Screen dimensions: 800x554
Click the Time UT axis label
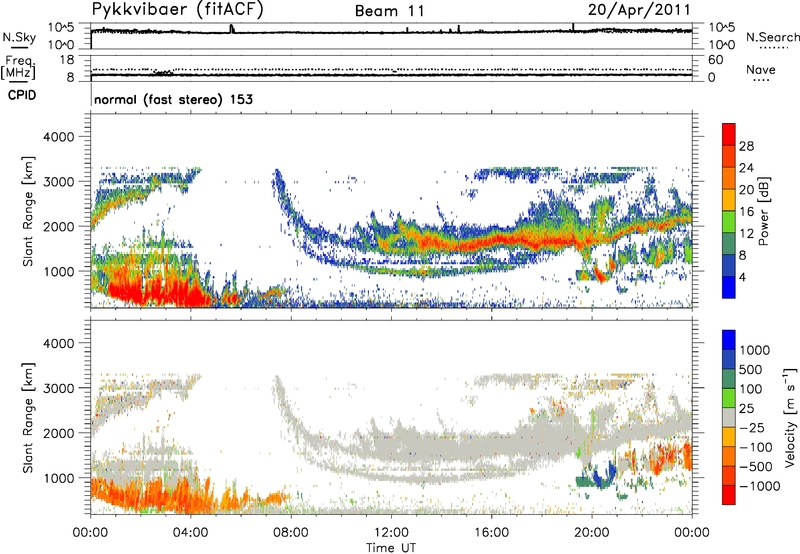[391, 548]
